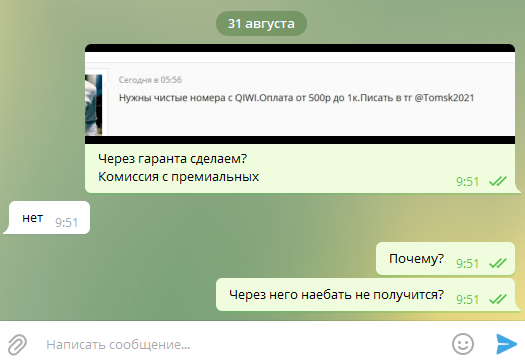Click the blue send message arrow
The height and width of the screenshot is (361, 525).
tap(506, 344)
